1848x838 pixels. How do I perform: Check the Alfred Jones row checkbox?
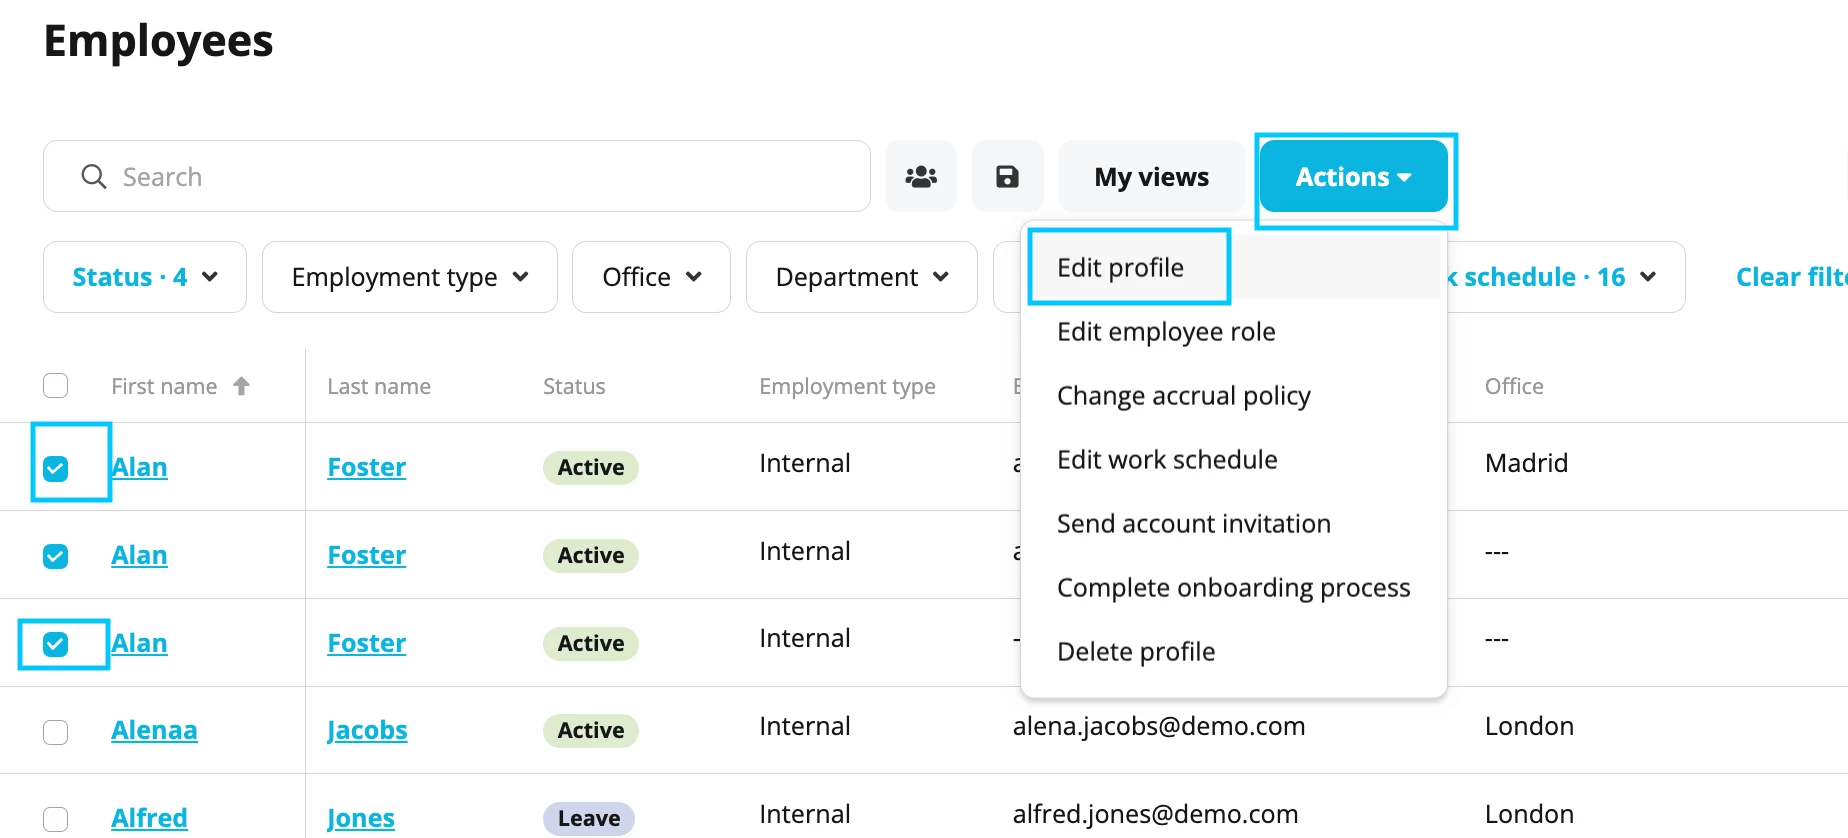[x=56, y=819]
